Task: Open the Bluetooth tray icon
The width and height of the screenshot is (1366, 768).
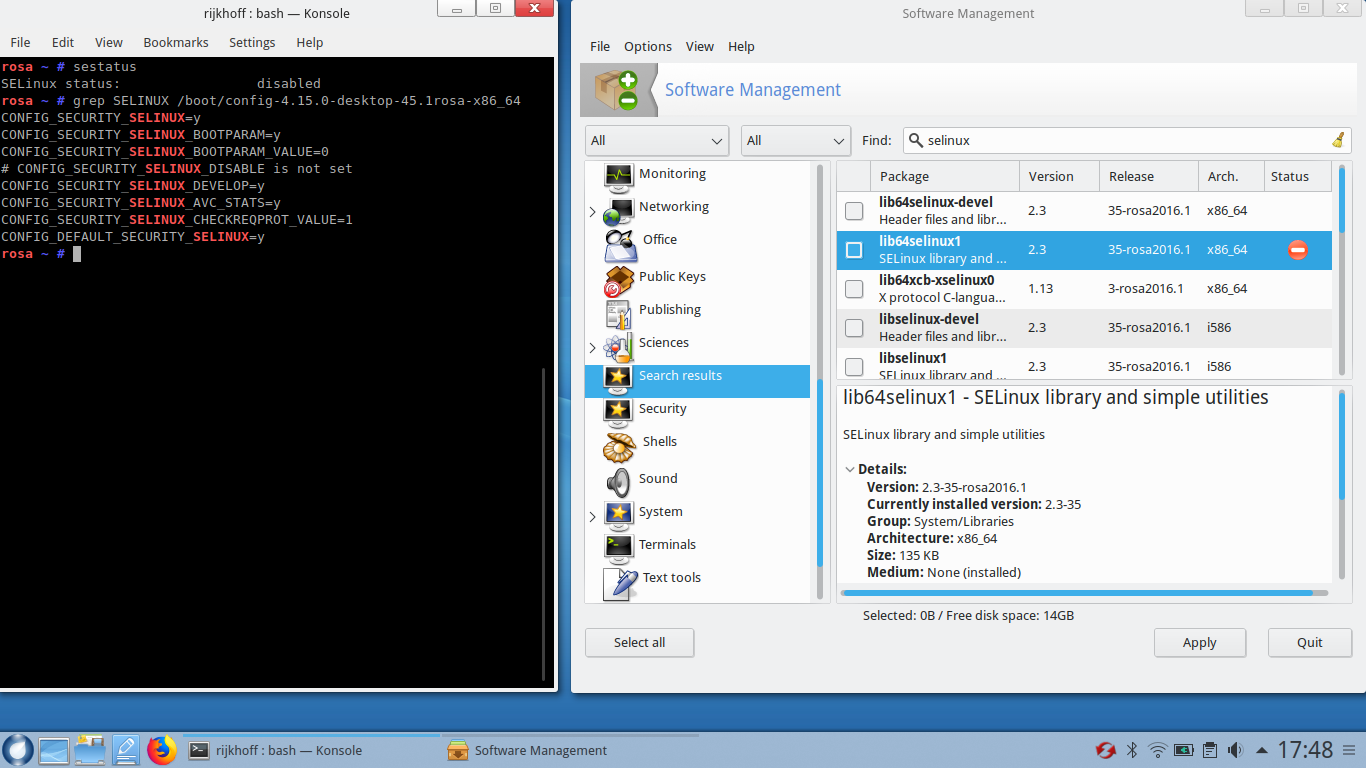Action: [x=1133, y=750]
